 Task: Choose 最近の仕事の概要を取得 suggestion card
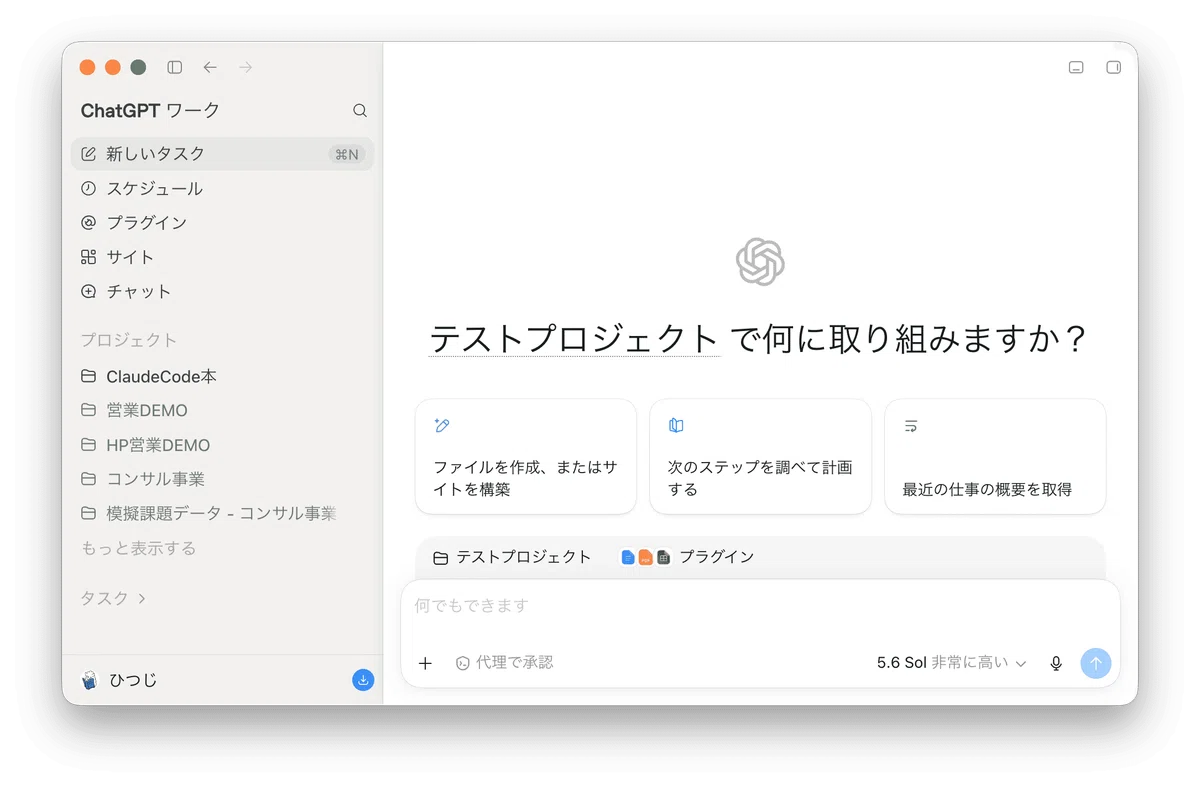[995, 457]
